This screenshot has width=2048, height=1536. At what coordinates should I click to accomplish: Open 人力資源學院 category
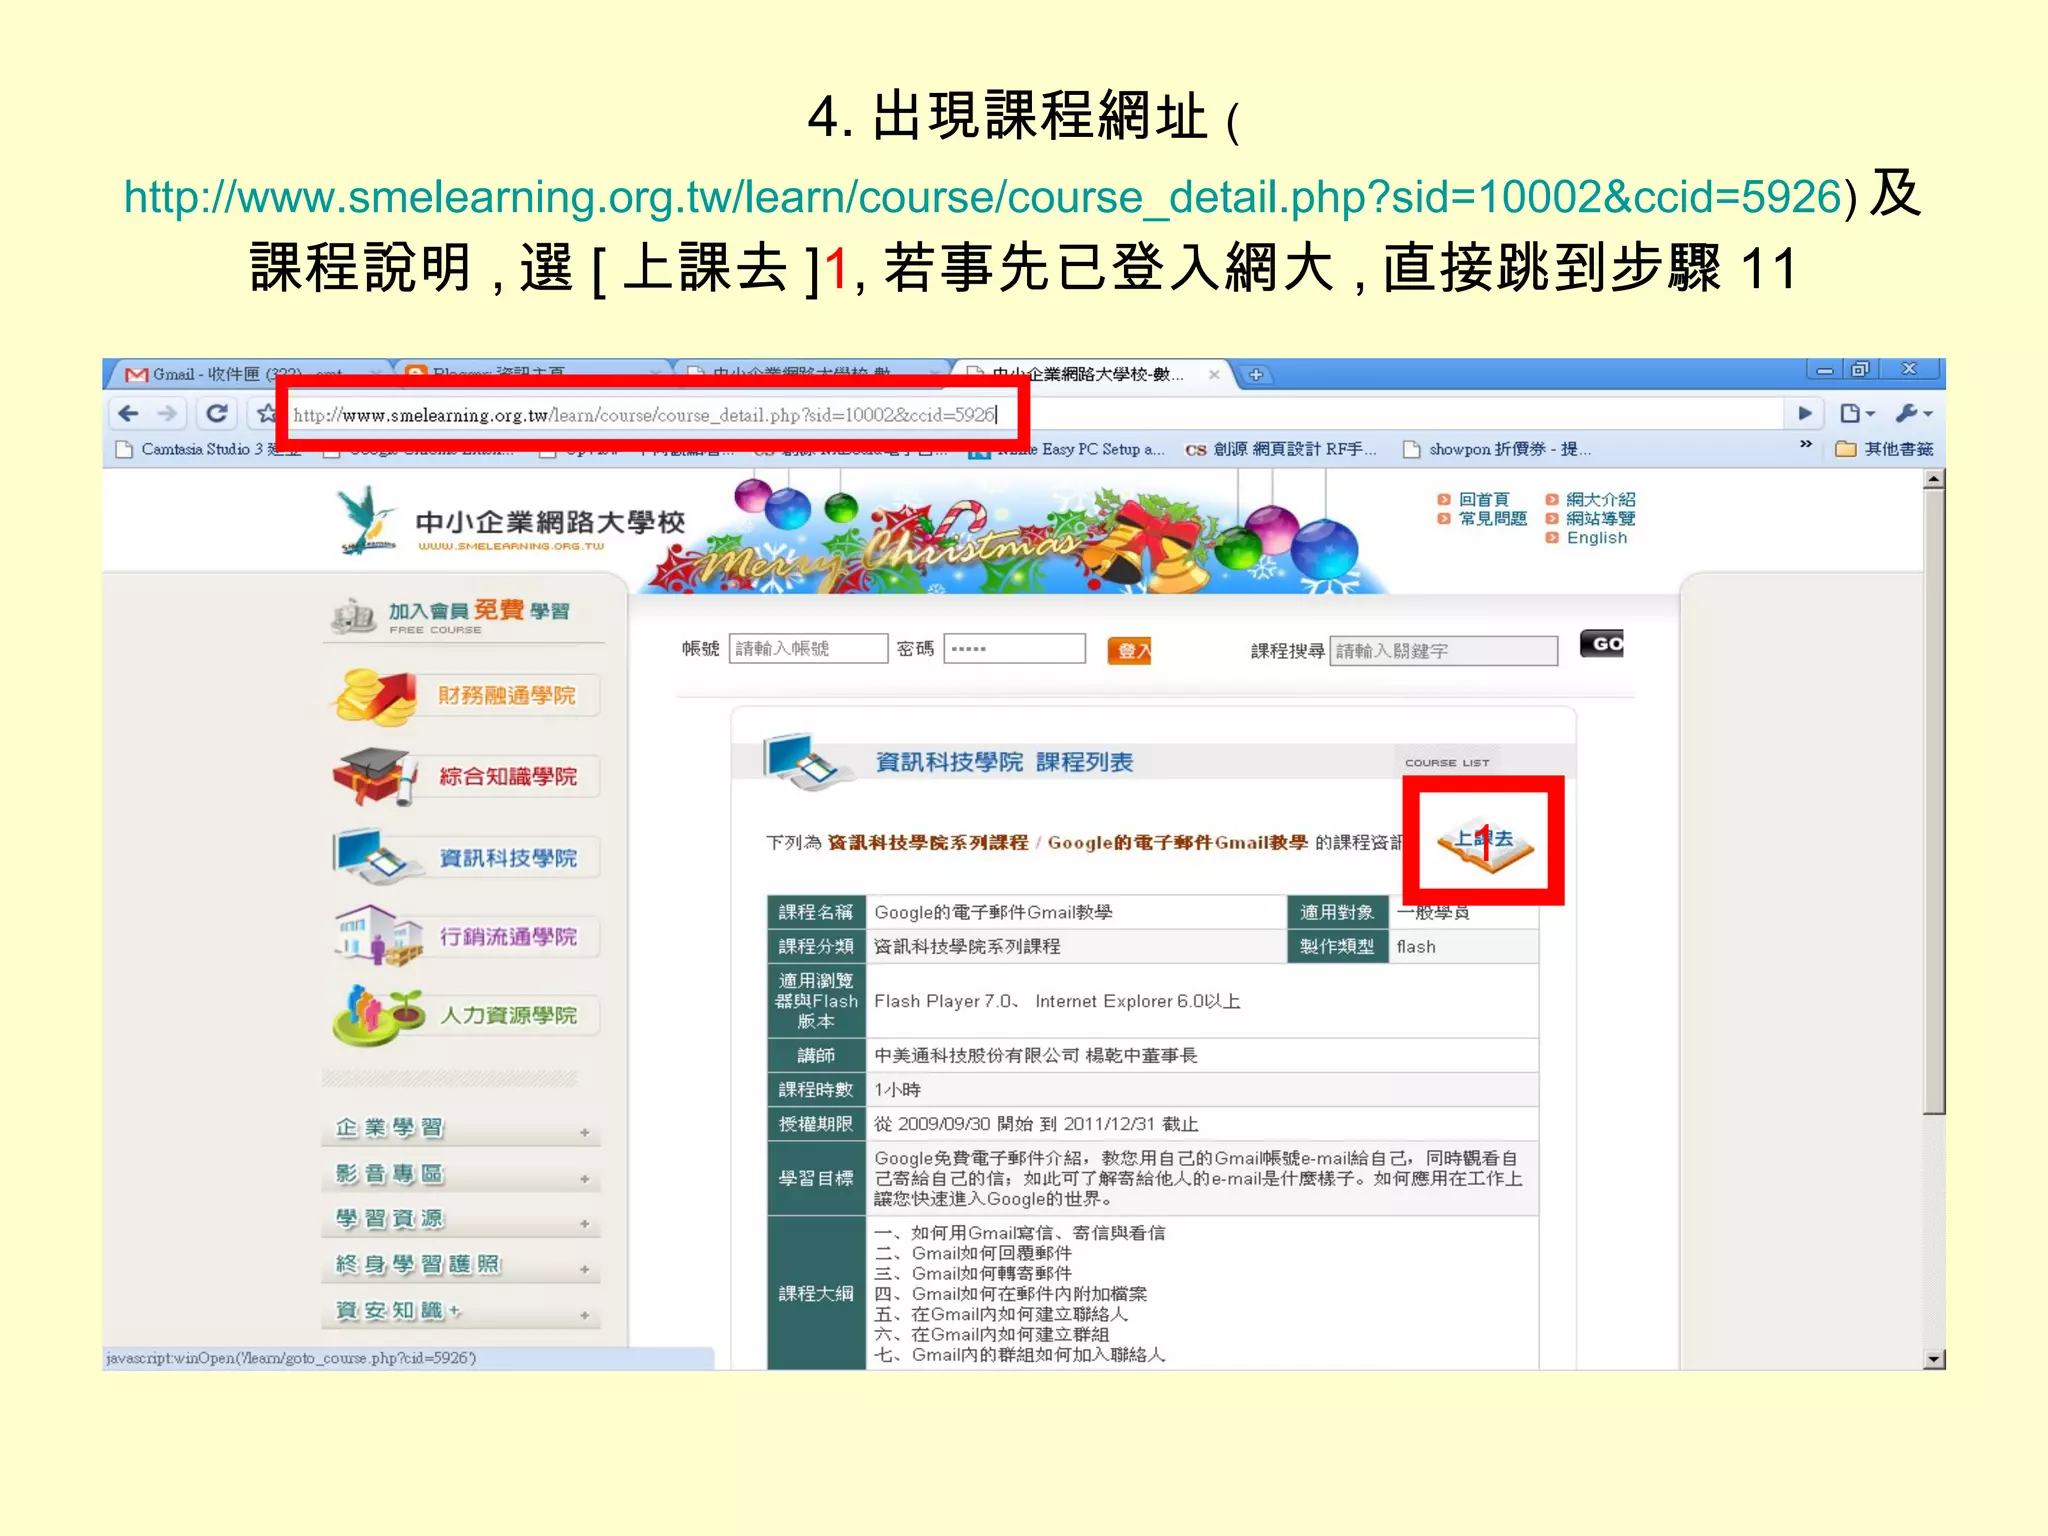467,1015
